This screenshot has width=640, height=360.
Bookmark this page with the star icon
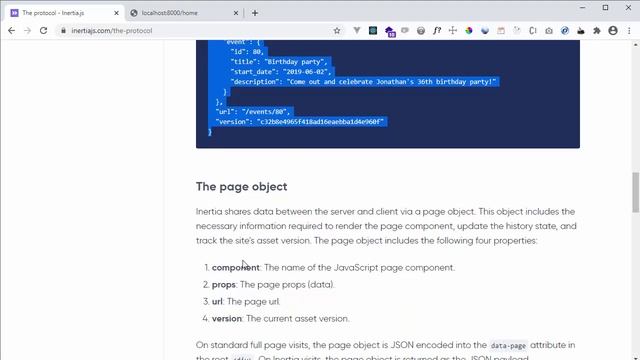click(337, 31)
